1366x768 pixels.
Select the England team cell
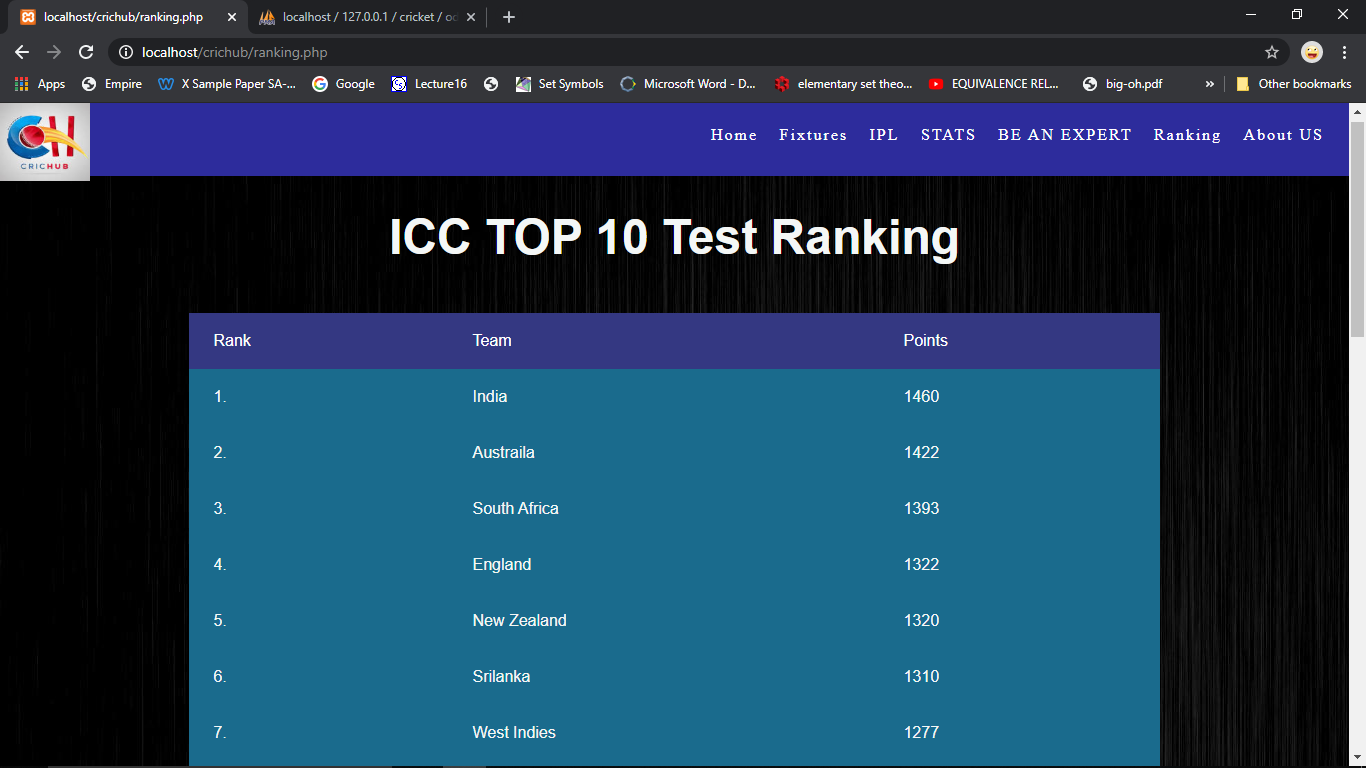coord(502,565)
